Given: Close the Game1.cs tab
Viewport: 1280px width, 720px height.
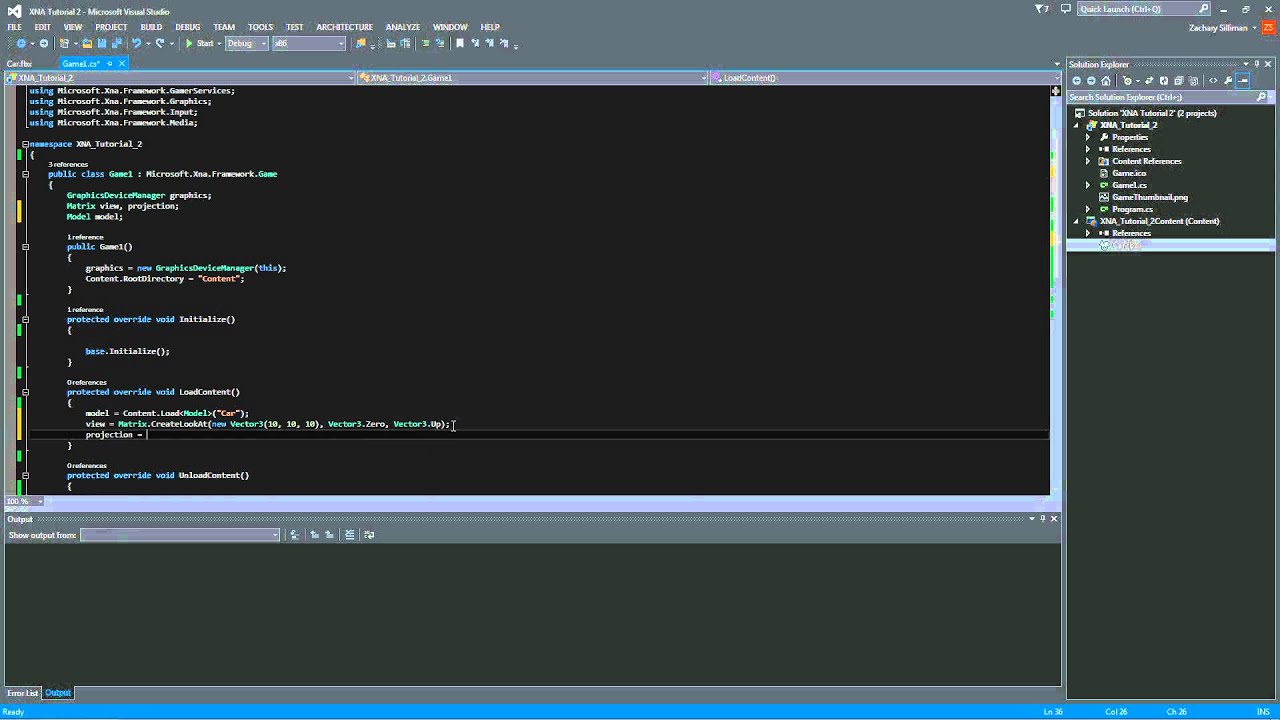Looking at the screenshot, I should click(122, 63).
